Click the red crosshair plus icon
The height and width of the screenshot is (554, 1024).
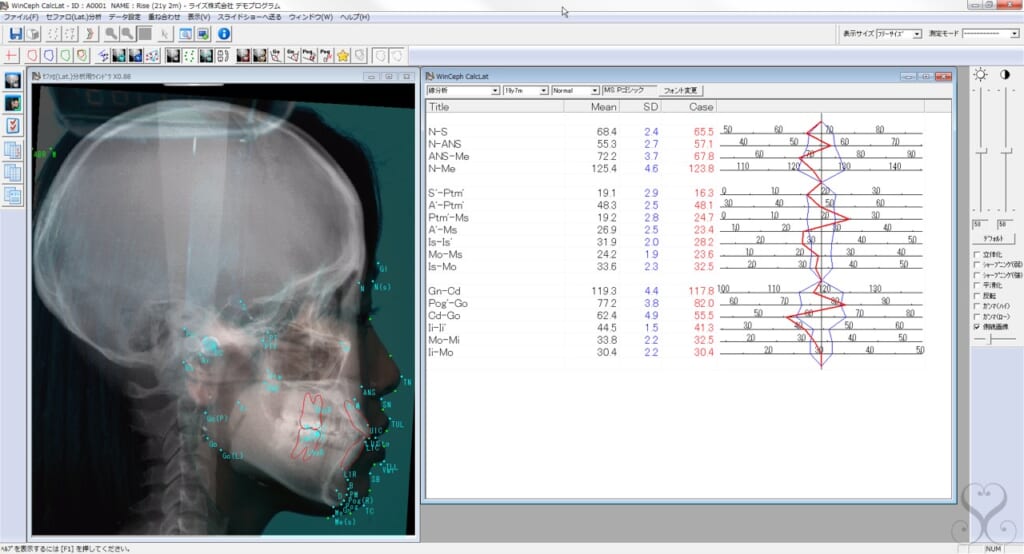click(x=11, y=56)
